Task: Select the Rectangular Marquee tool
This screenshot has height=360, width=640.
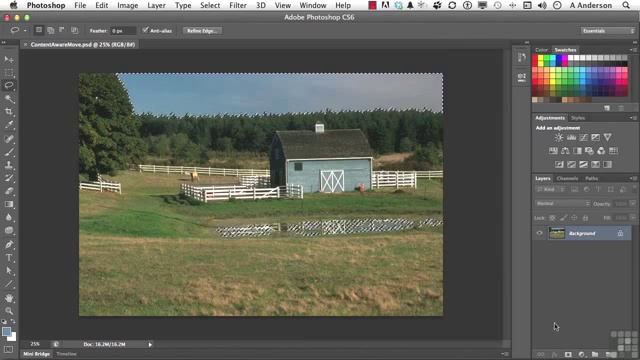Action: (x=9, y=73)
